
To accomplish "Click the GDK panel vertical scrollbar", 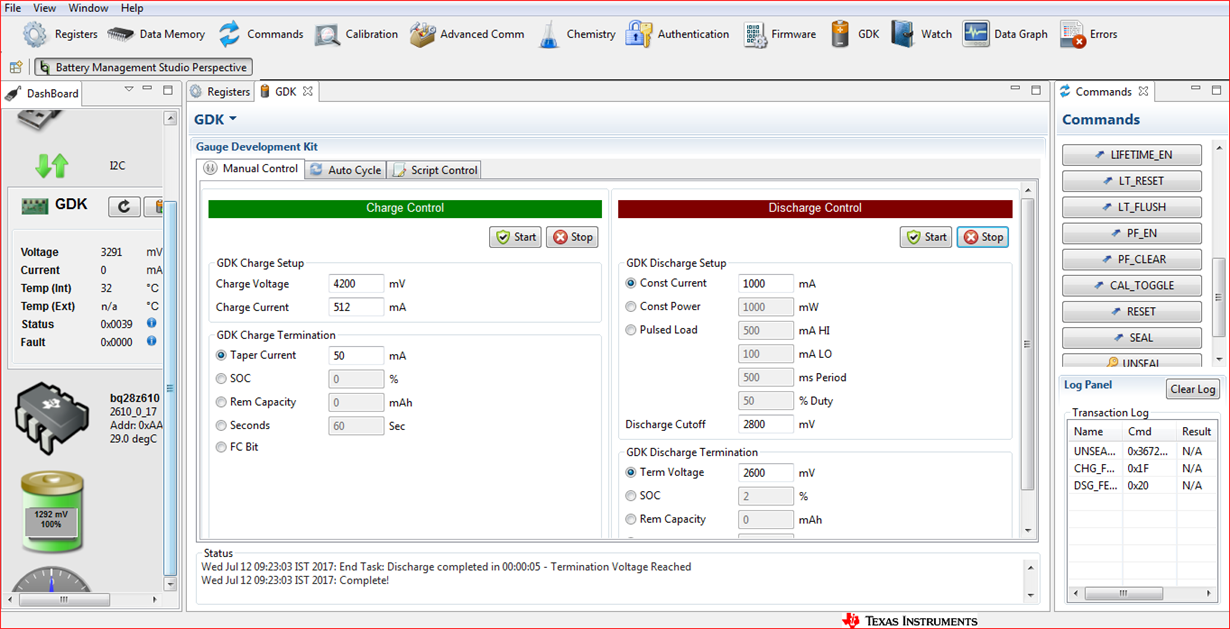I will pyautogui.click(x=1028, y=343).
